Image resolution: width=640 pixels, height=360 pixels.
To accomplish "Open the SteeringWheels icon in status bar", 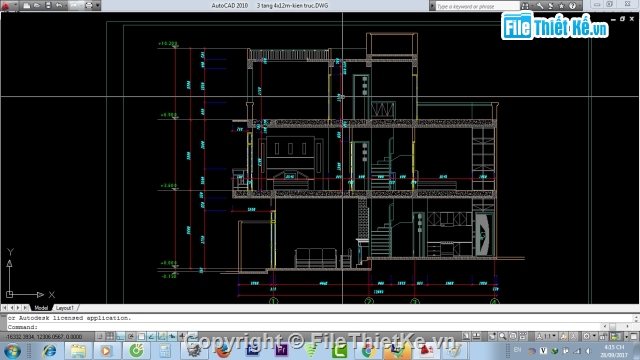I will (x=513, y=336).
